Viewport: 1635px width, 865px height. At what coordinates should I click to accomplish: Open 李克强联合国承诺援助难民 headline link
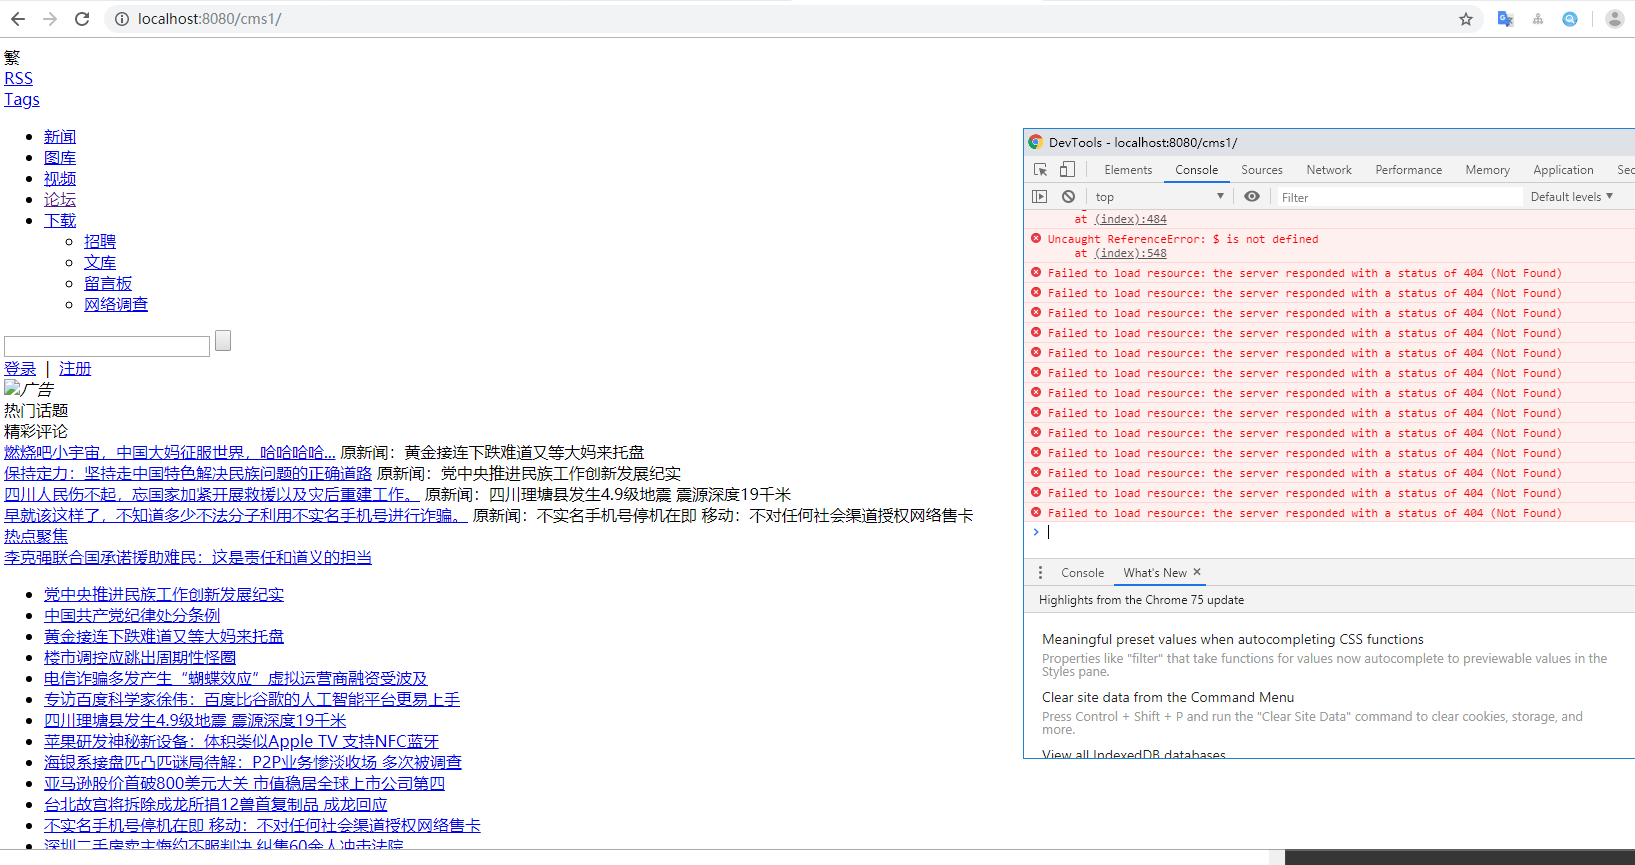pyautogui.click(x=188, y=557)
